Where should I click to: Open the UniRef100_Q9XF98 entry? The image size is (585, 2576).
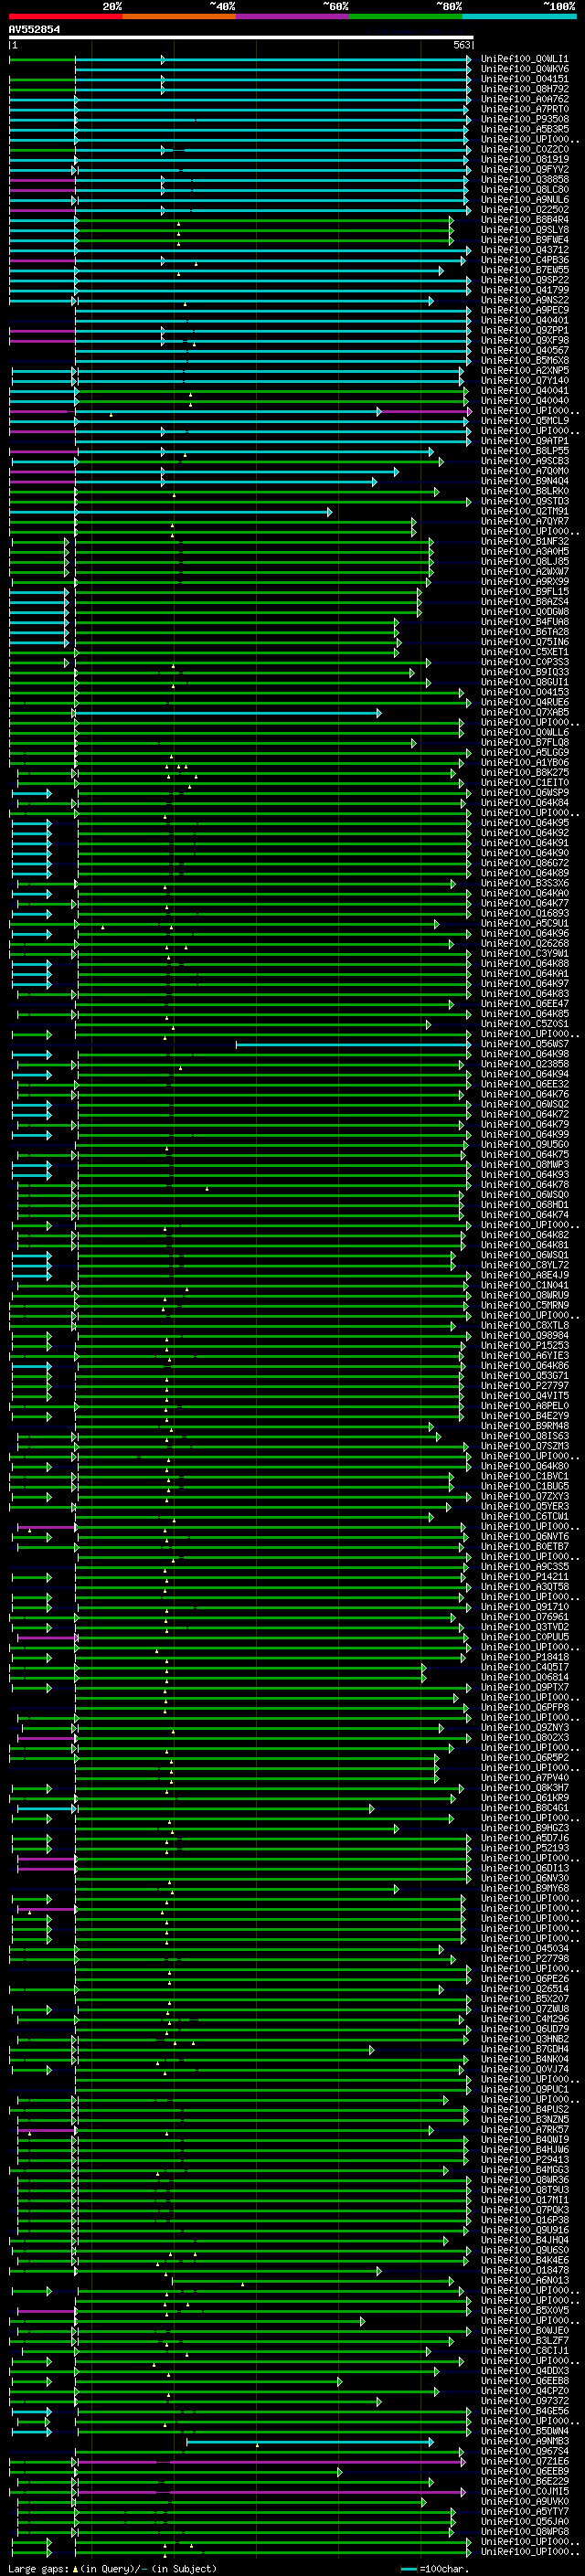coord(524,340)
